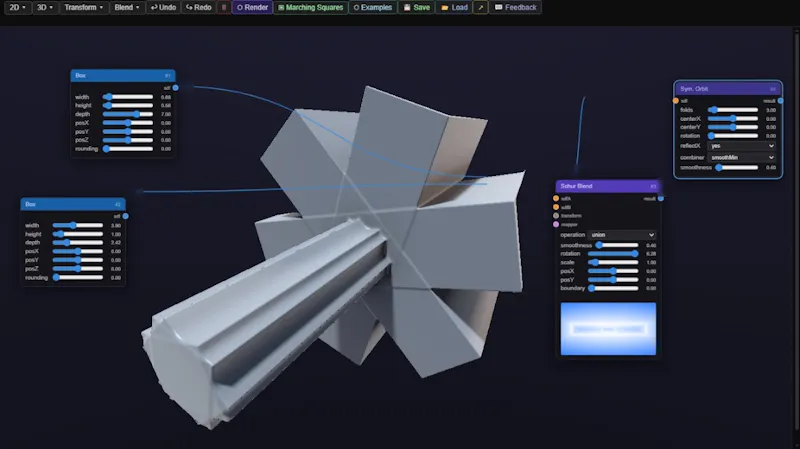Click the Redo button
Viewport: 800px width, 449px height.
point(198,7)
